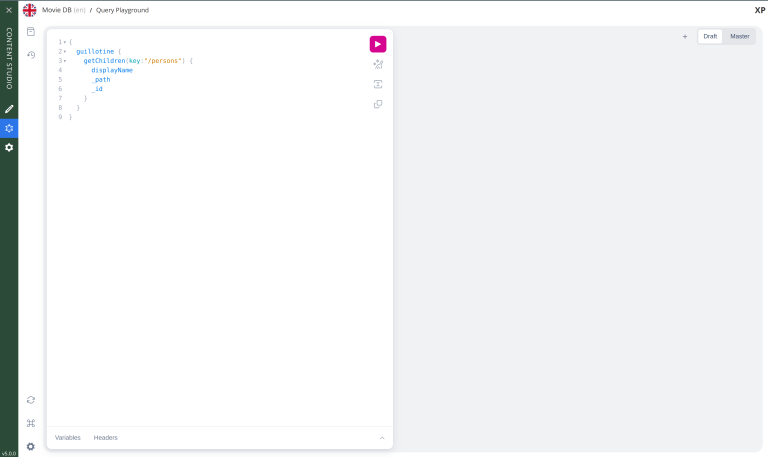768x457 pixels.
Task: Switch to the Master branch
Action: click(x=739, y=36)
